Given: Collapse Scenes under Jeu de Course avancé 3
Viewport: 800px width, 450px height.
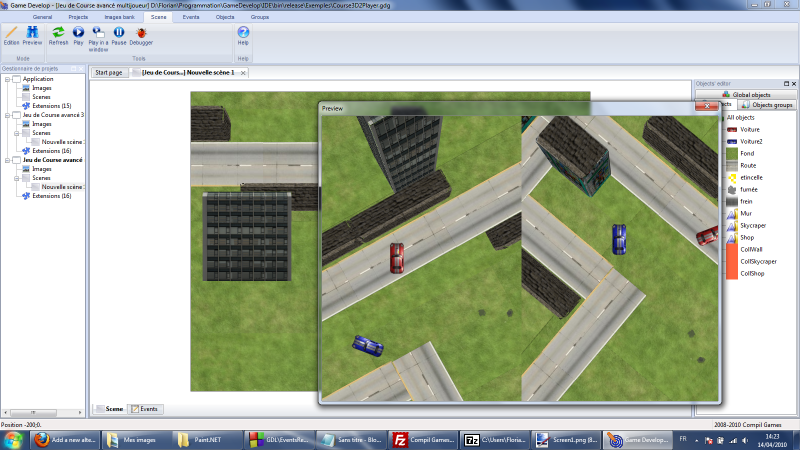Looking at the screenshot, I should click(x=17, y=133).
